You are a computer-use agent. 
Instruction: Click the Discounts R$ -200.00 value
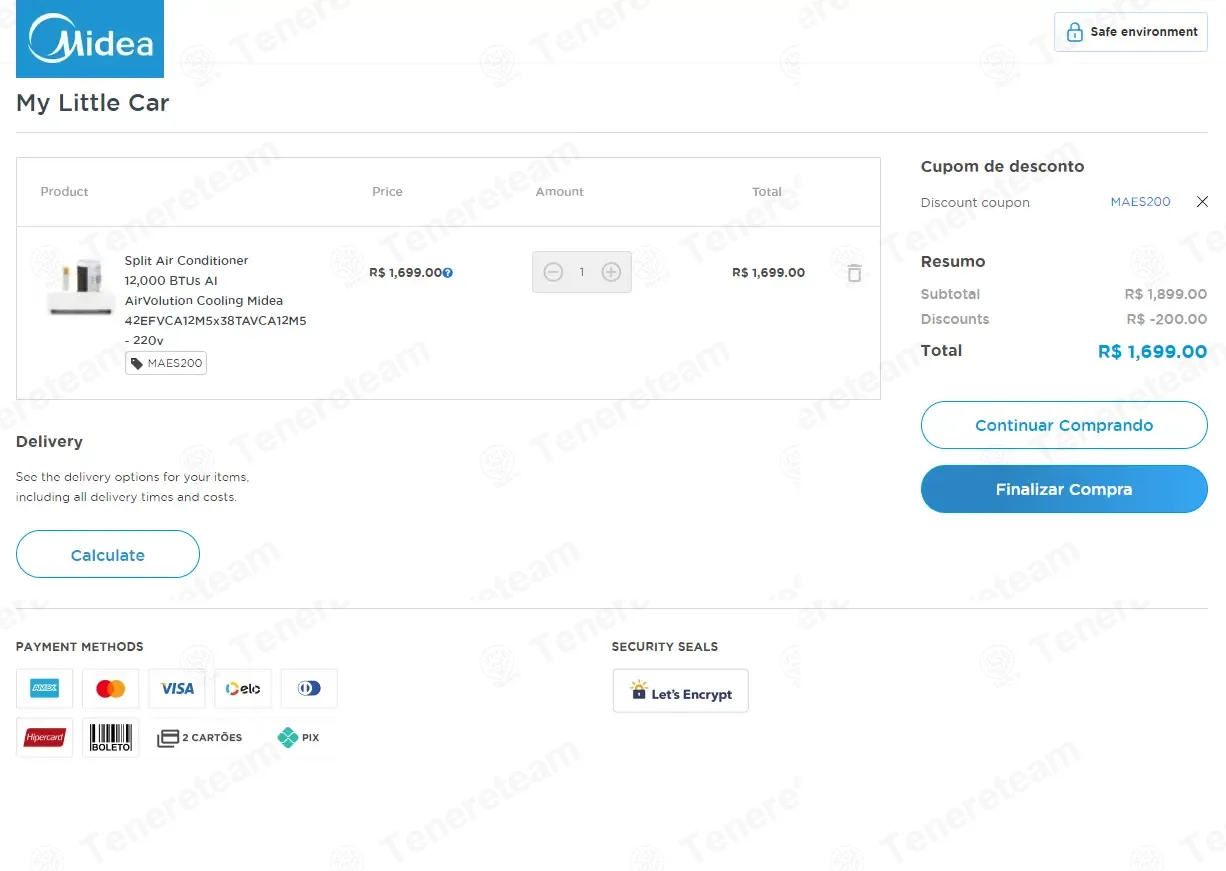tap(1166, 319)
